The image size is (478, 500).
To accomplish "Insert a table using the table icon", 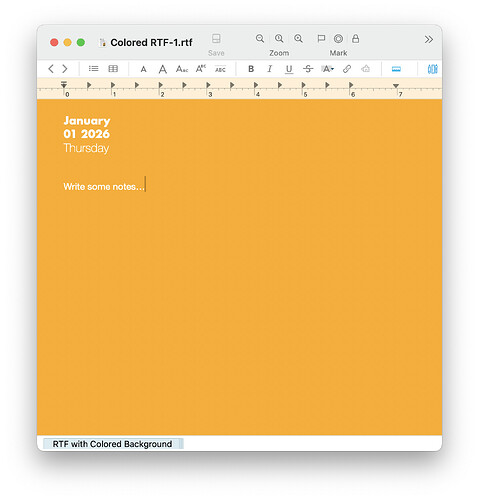I will click(113, 69).
